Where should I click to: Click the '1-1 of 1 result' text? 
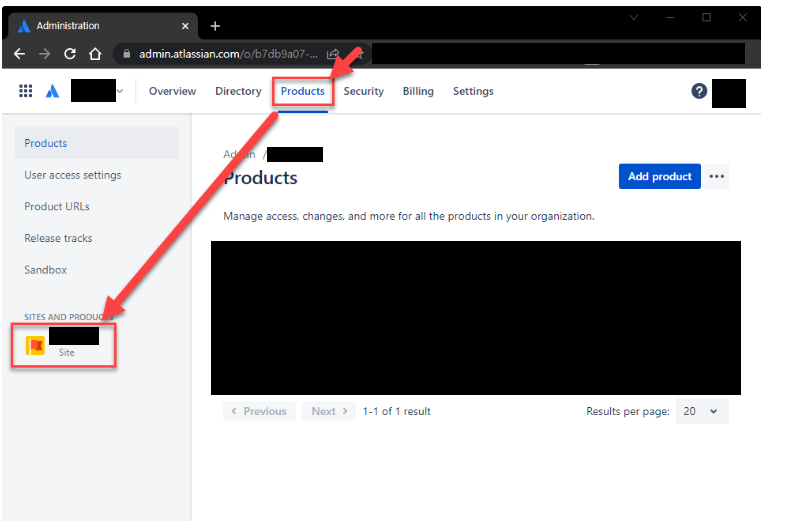397,411
